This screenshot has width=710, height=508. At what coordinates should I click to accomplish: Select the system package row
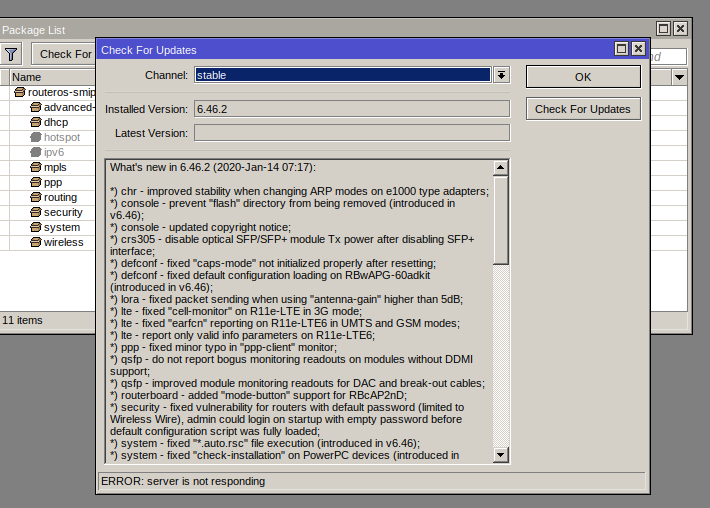pos(49,227)
